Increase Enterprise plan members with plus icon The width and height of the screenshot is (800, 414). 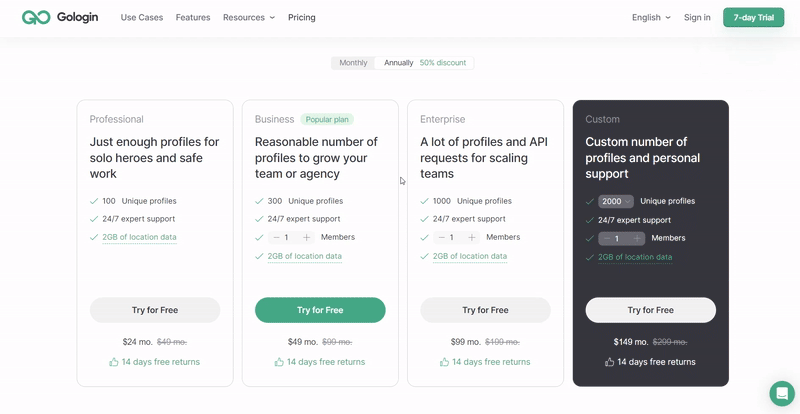(x=472, y=237)
